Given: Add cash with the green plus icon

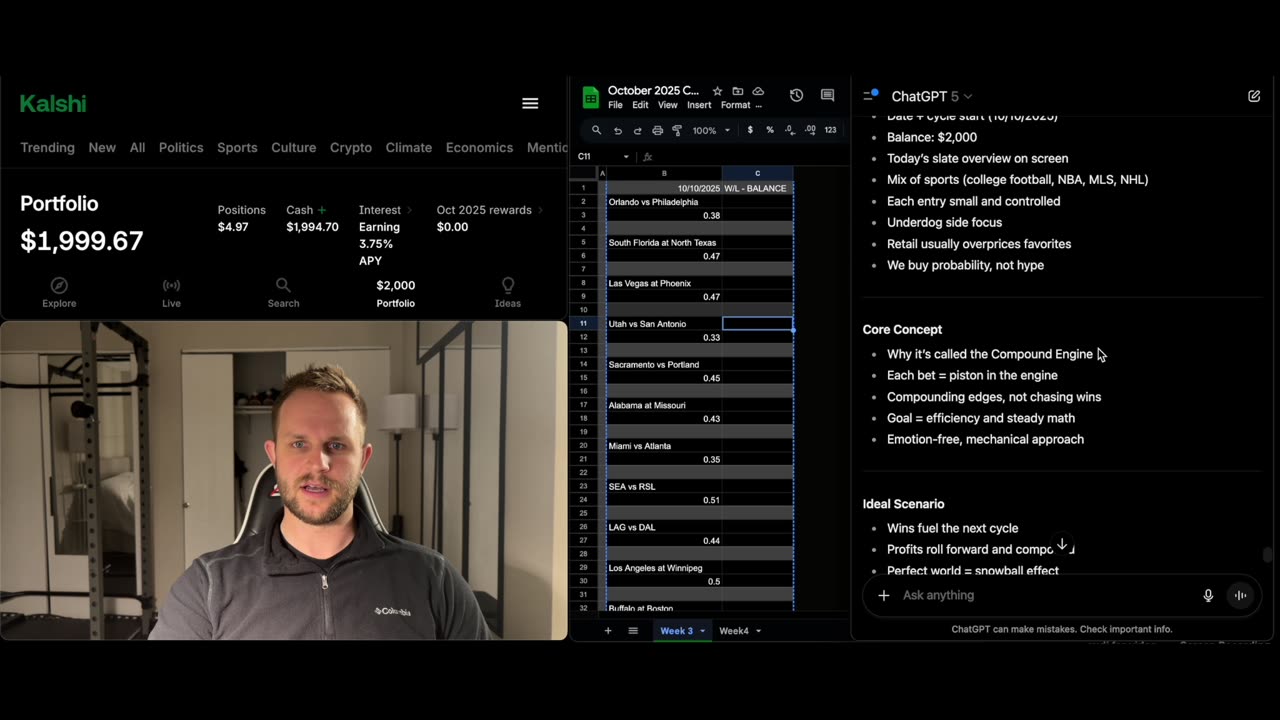Looking at the screenshot, I should (x=322, y=210).
